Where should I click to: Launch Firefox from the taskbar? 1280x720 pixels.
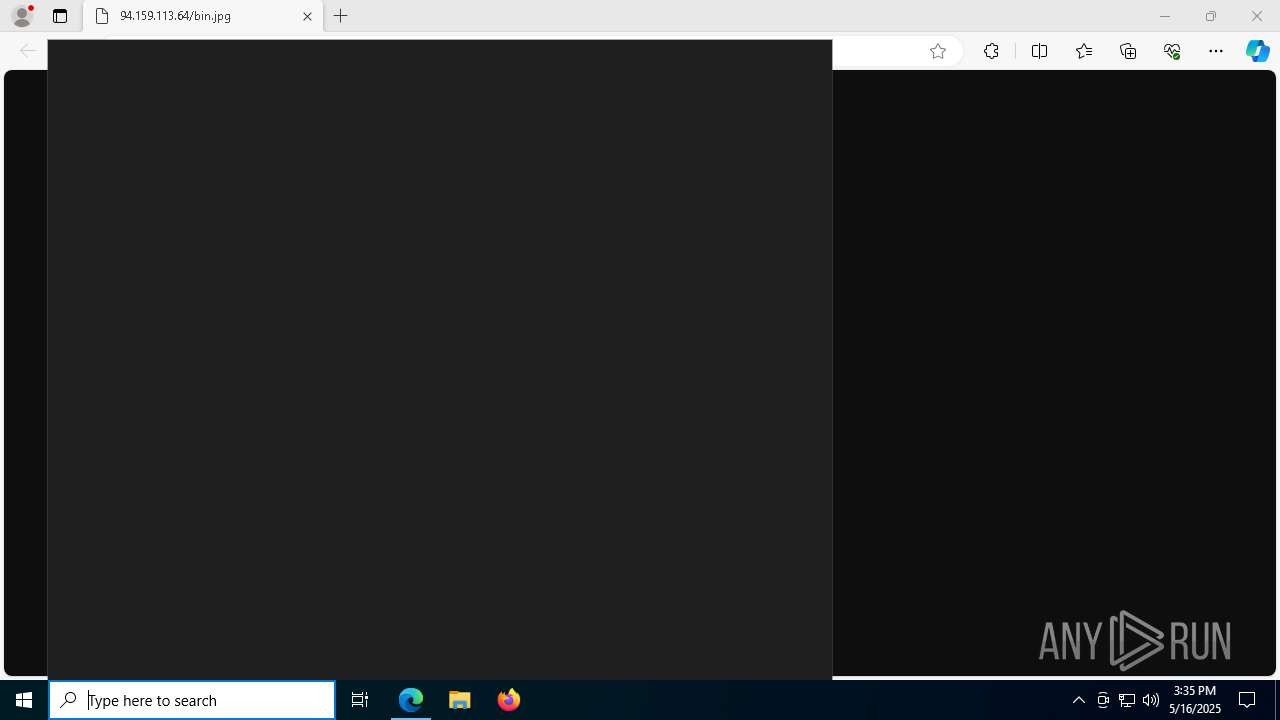509,700
